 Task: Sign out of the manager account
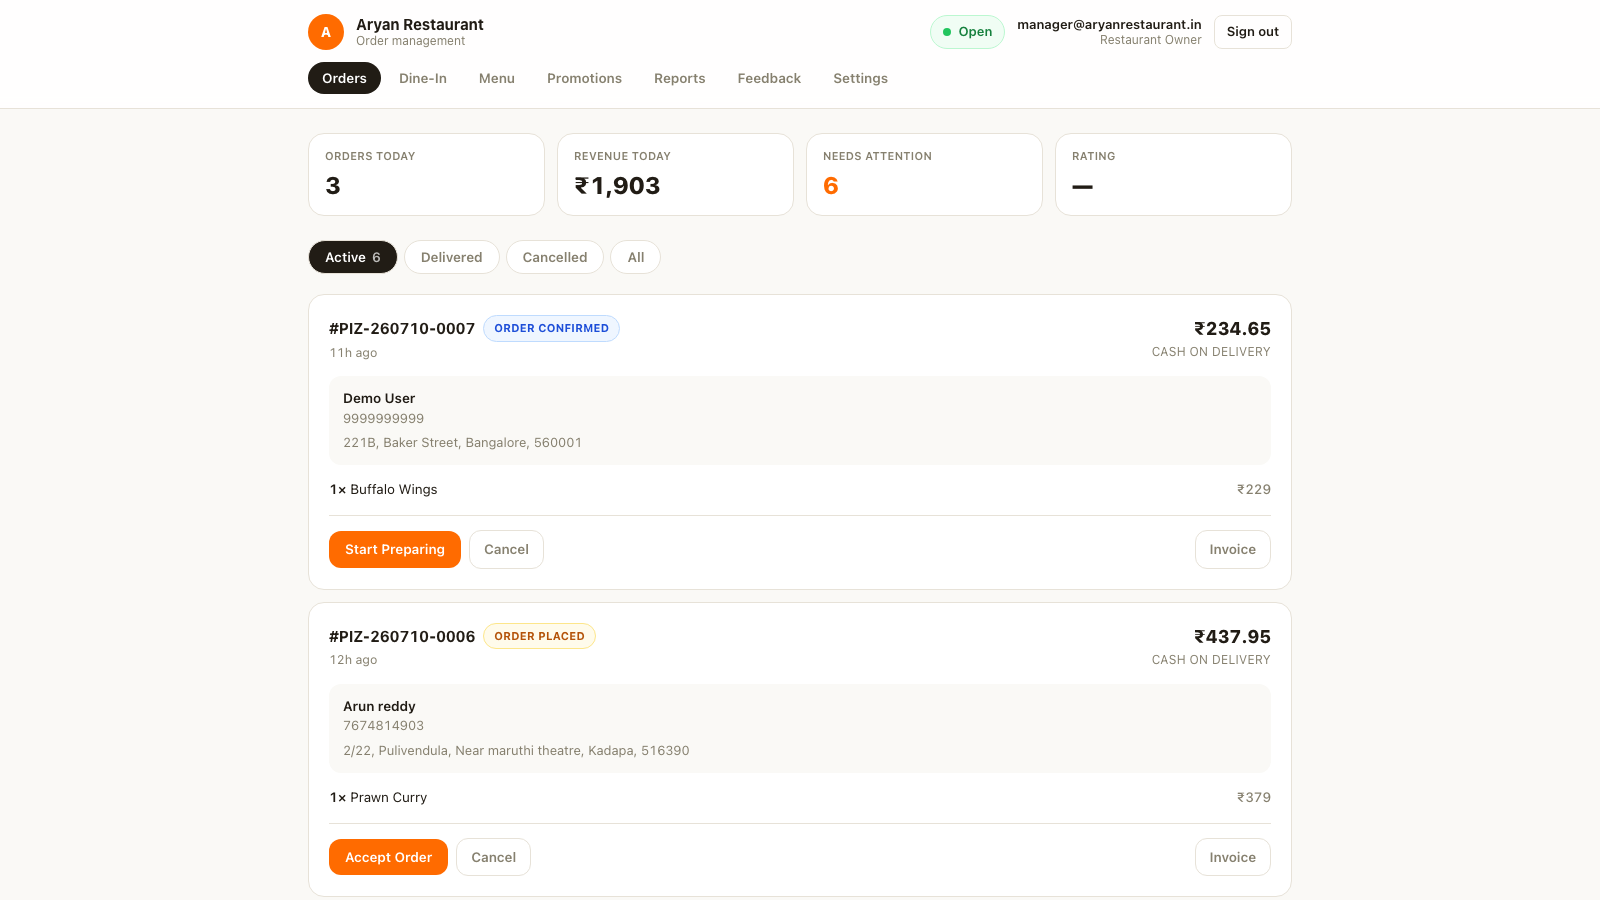coord(1252,32)
